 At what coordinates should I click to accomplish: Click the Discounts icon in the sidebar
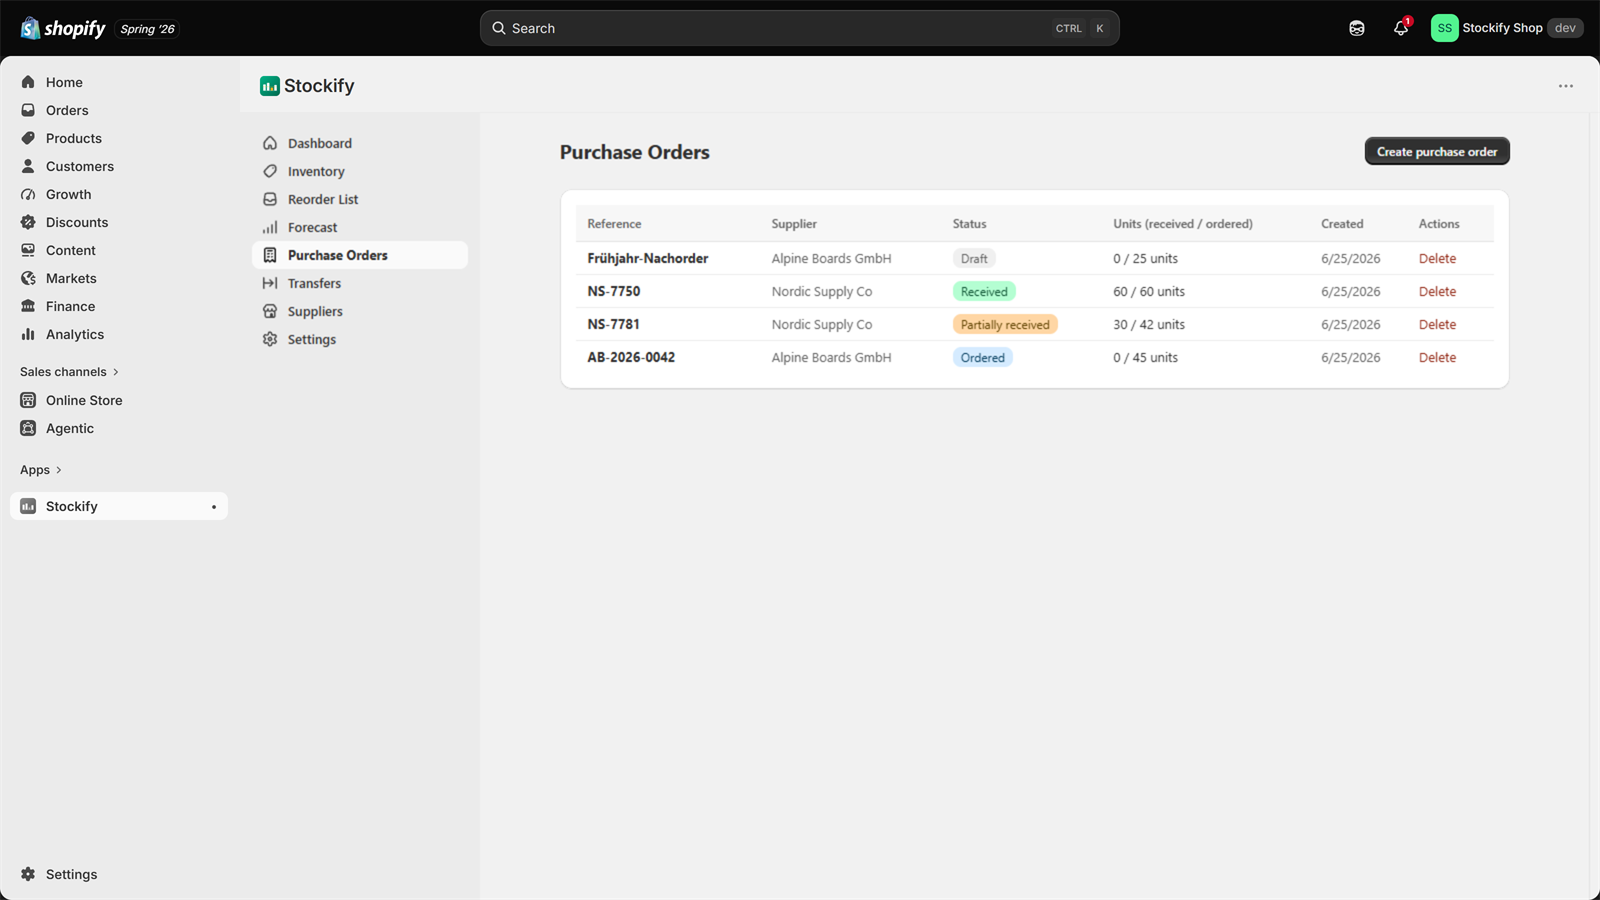[x=28, y=222]
